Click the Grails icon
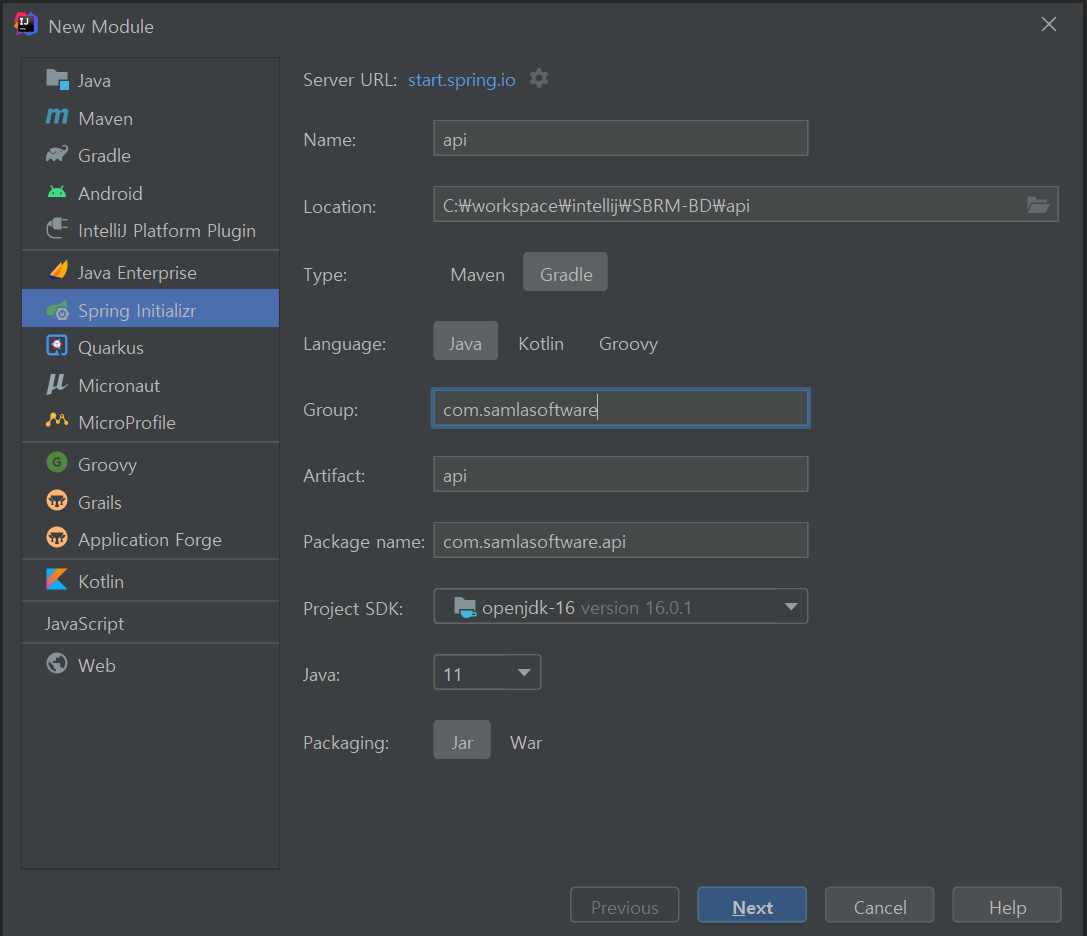 [57, 500]
